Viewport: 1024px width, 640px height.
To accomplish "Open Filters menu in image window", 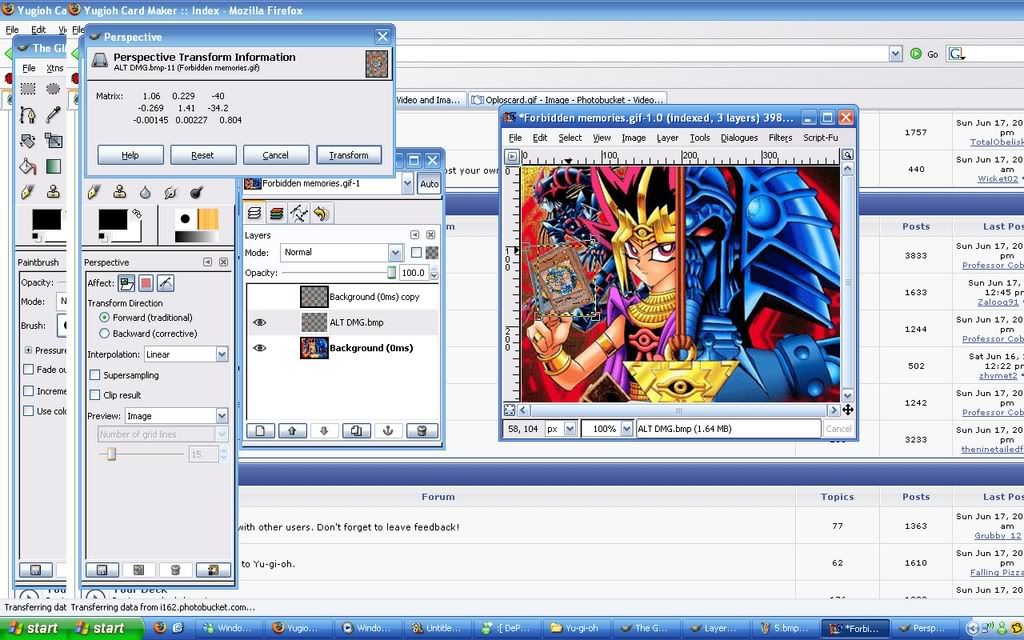I will (x=780, y=138).
